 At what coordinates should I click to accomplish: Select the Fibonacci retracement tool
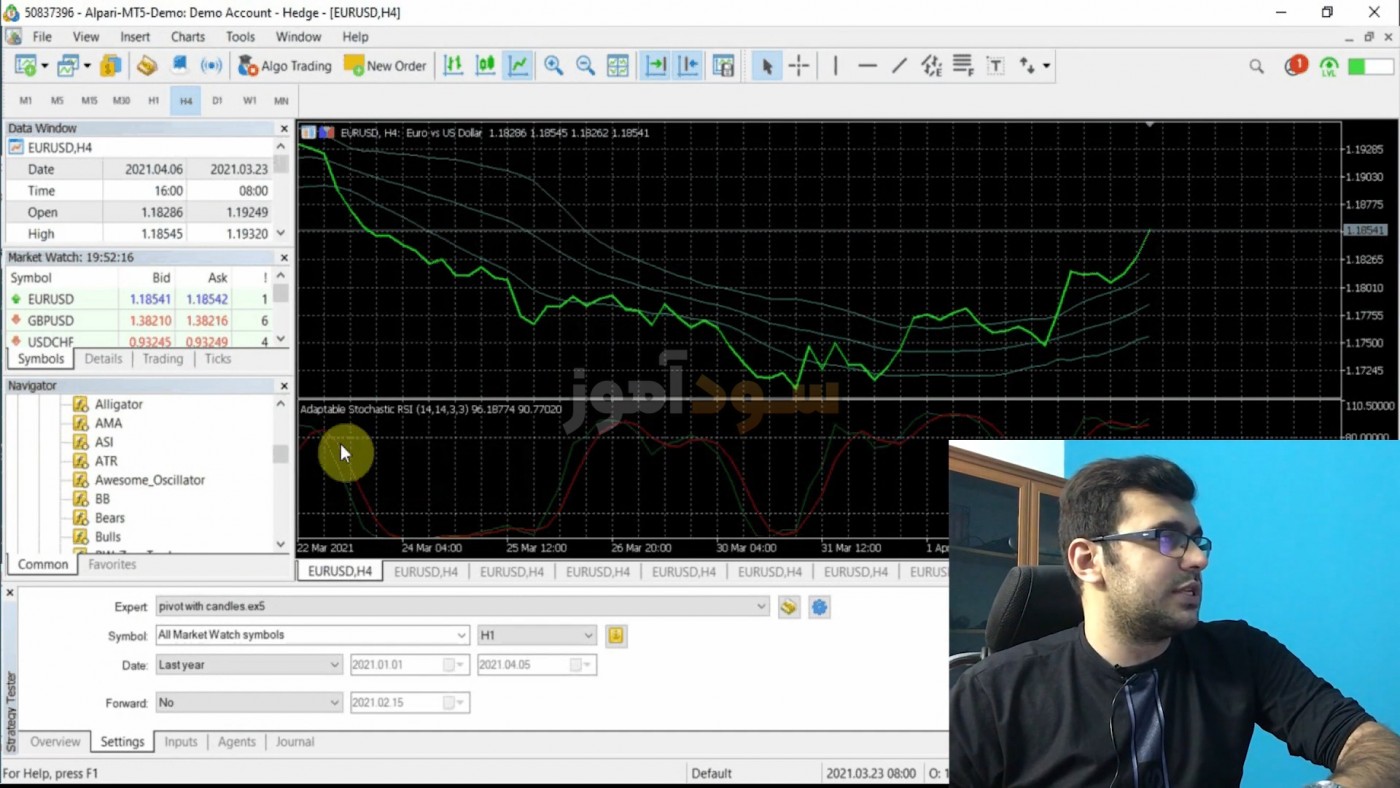(963, 66)
